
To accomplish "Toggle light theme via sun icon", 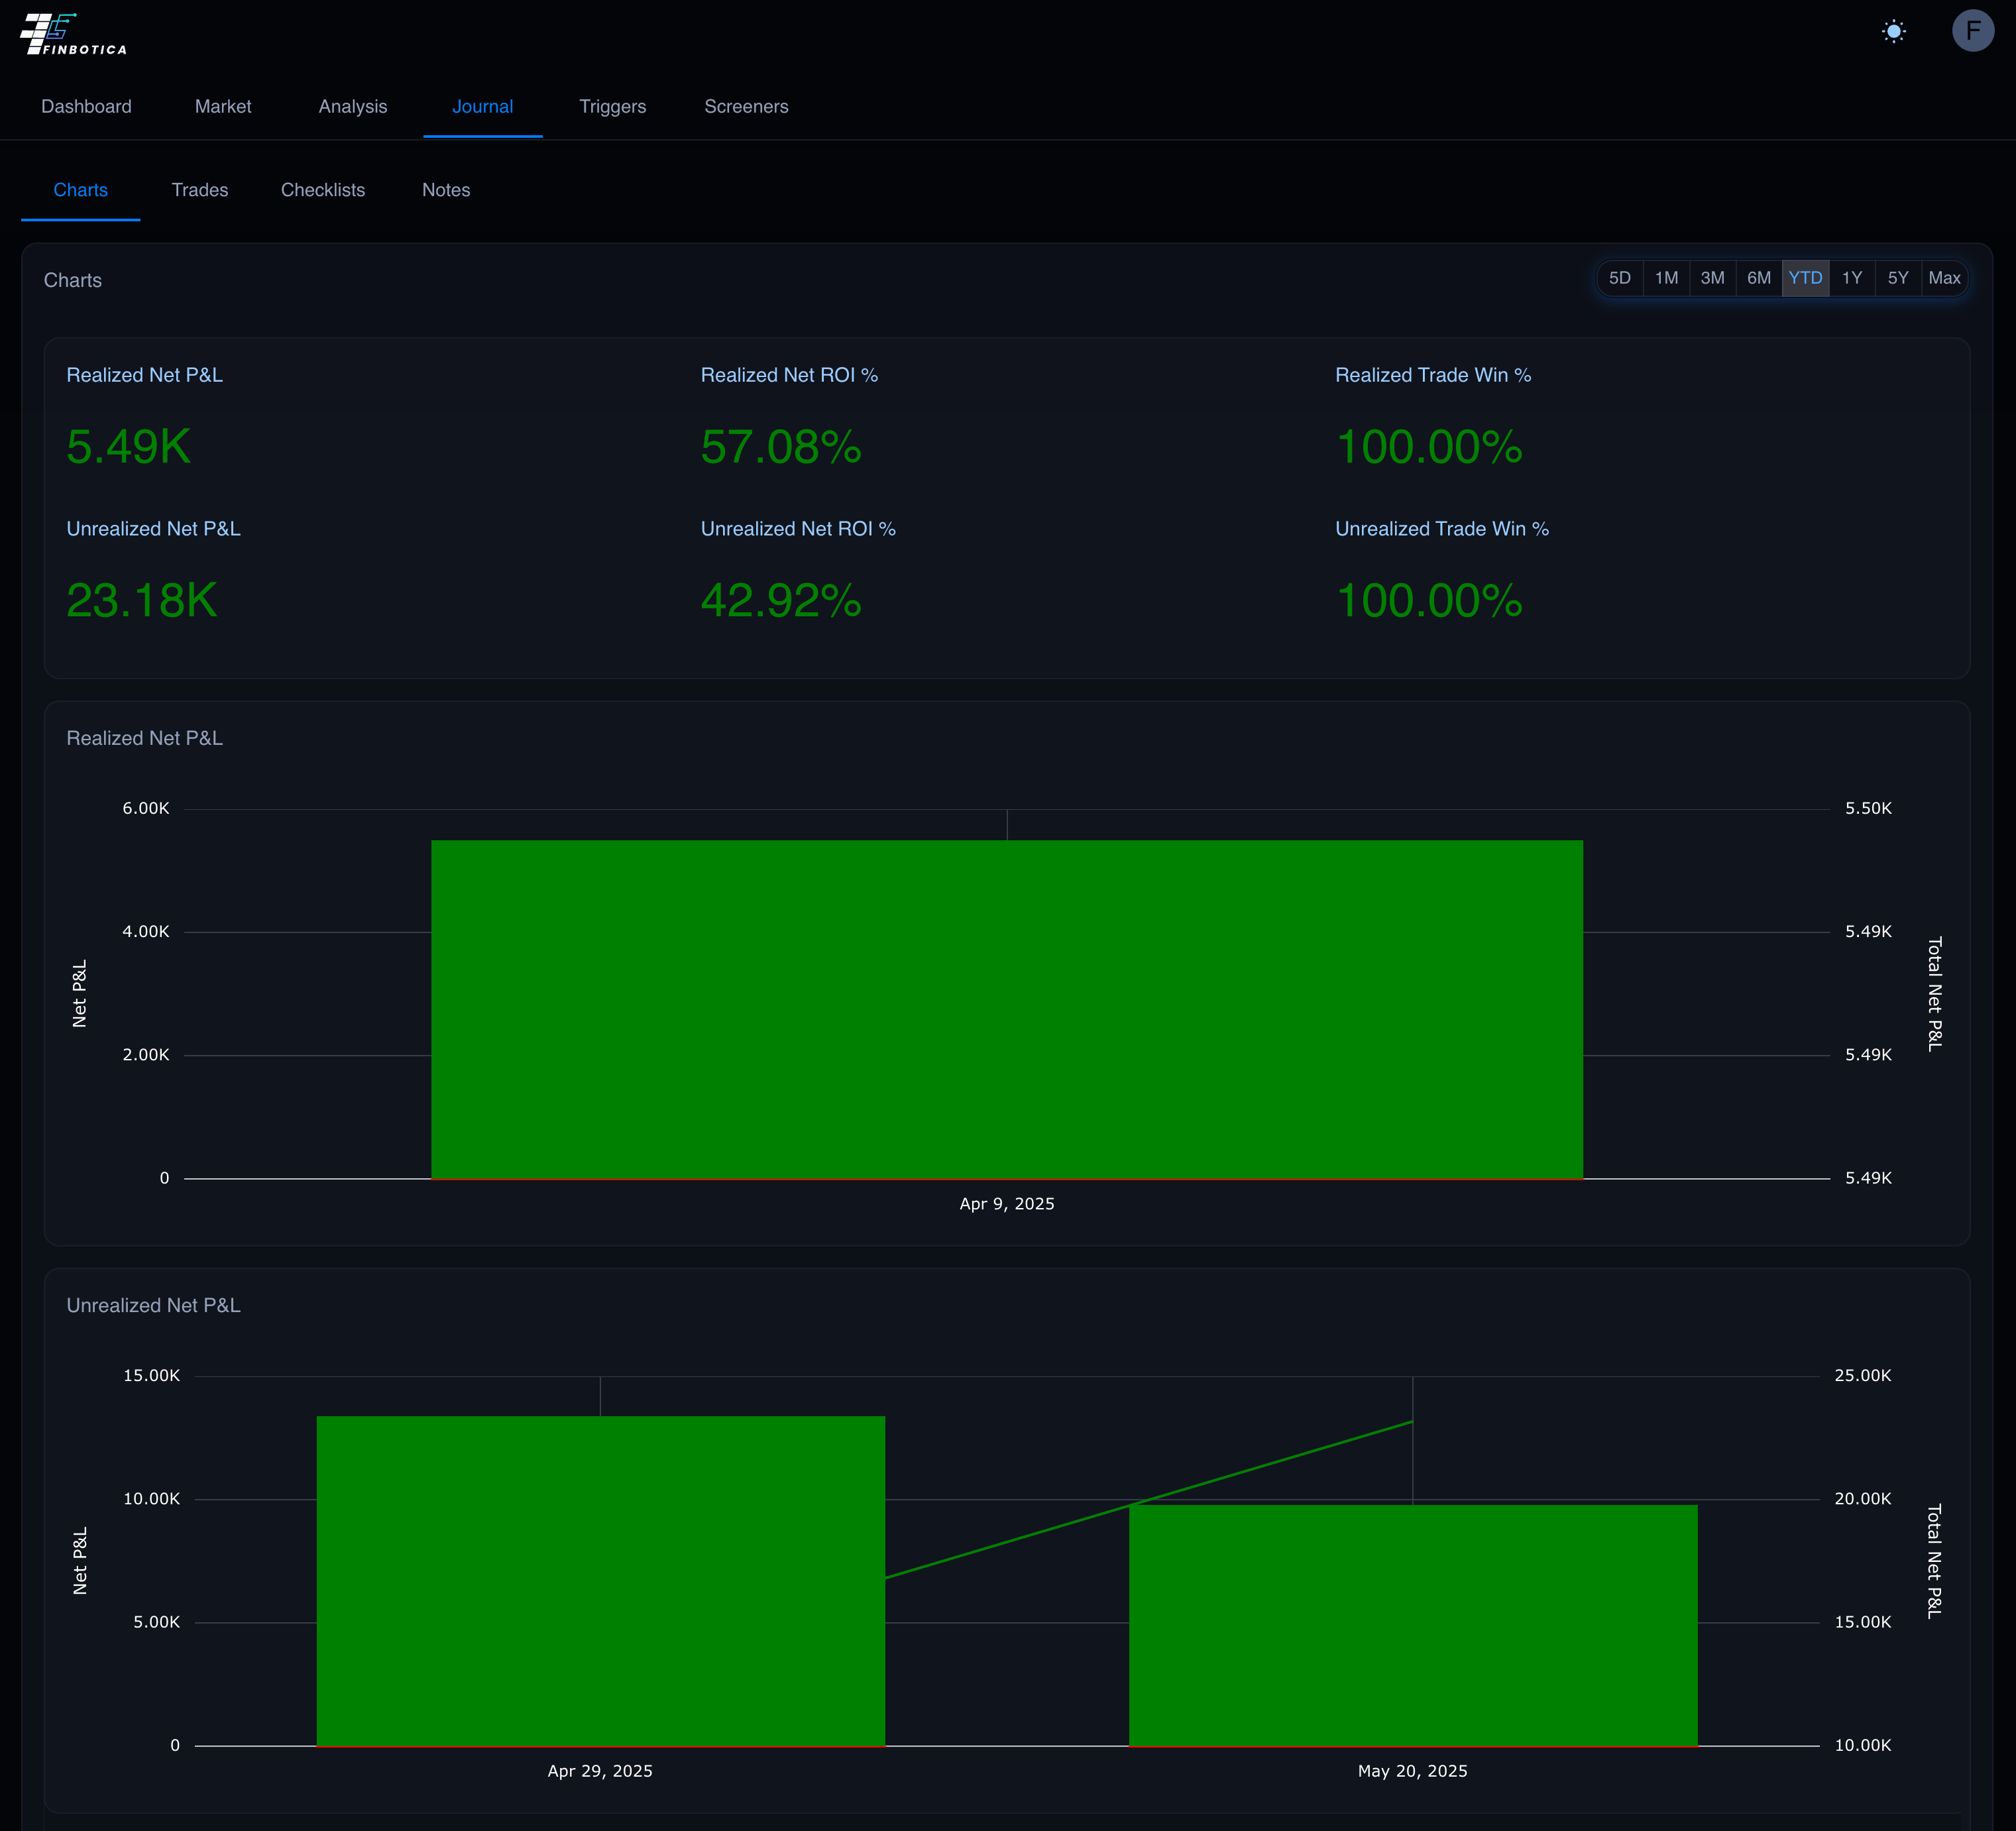I will (x=1893, y=31).
